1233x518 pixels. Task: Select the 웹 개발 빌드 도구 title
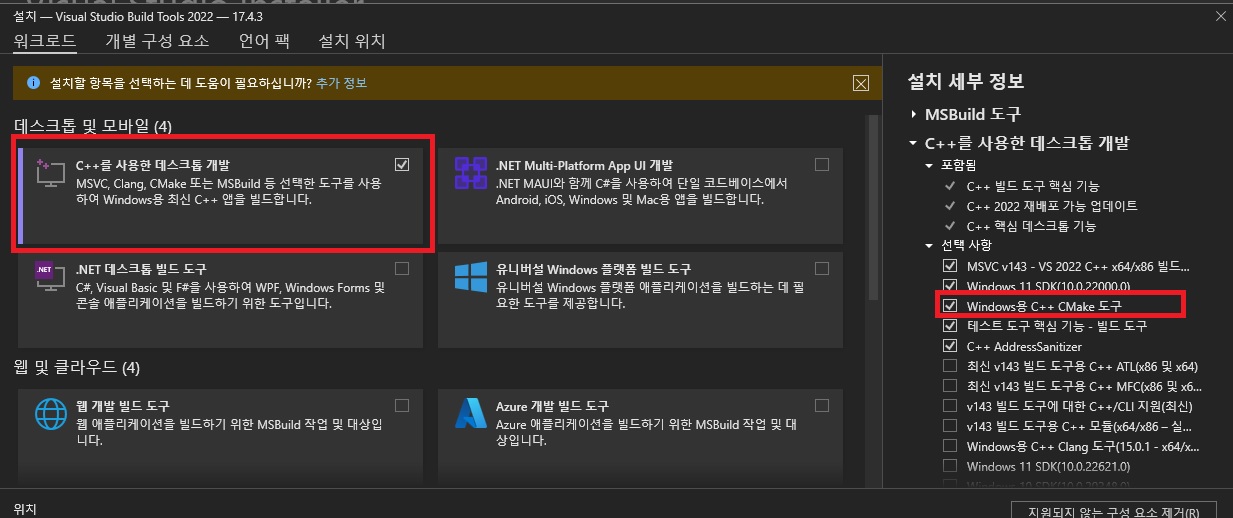123,406
